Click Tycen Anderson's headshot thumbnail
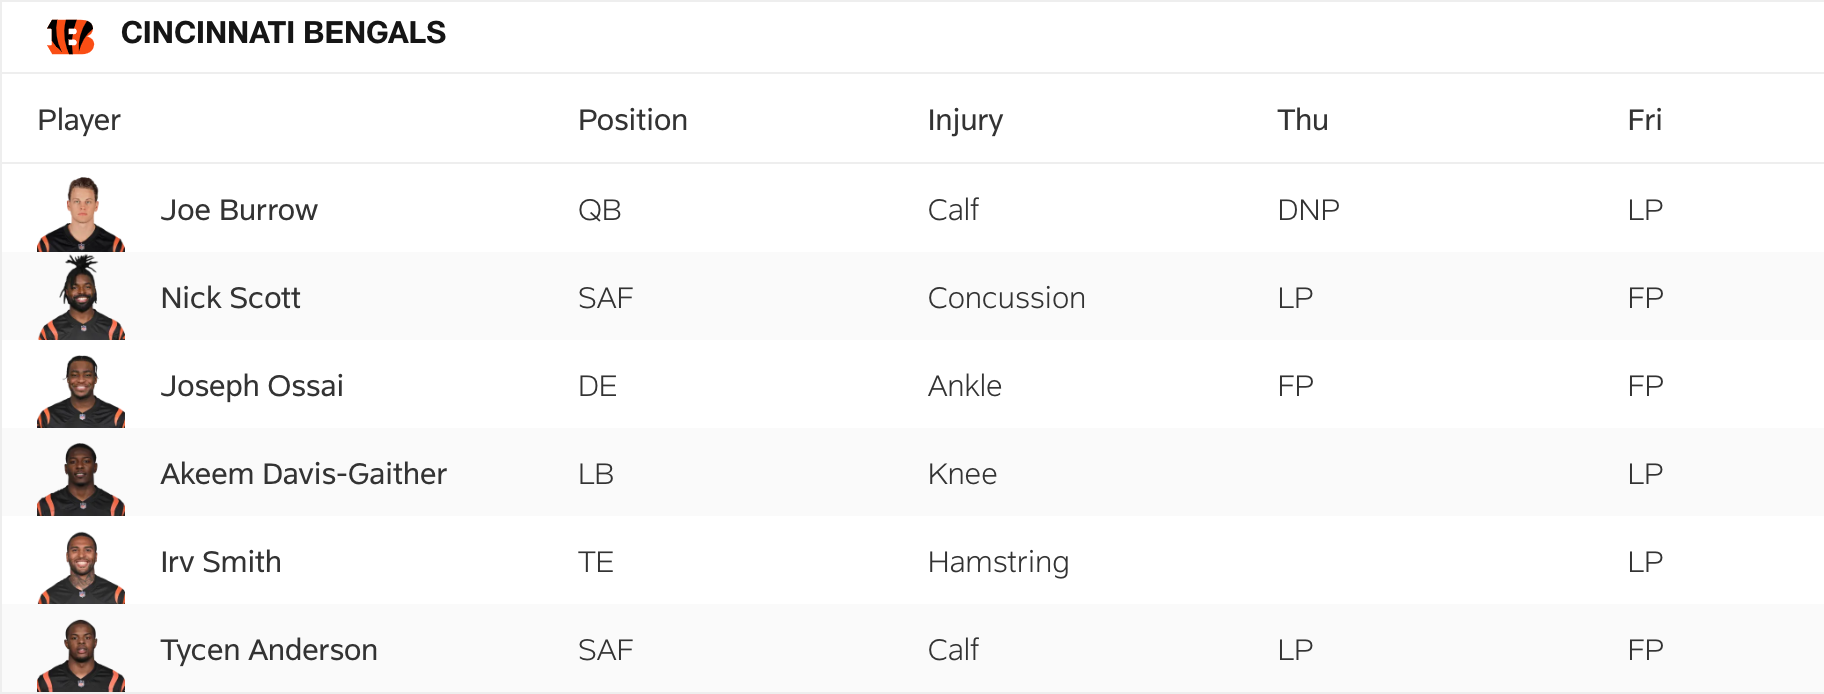The height and width of the screenshot is (694, 1824). click(81, 655)
